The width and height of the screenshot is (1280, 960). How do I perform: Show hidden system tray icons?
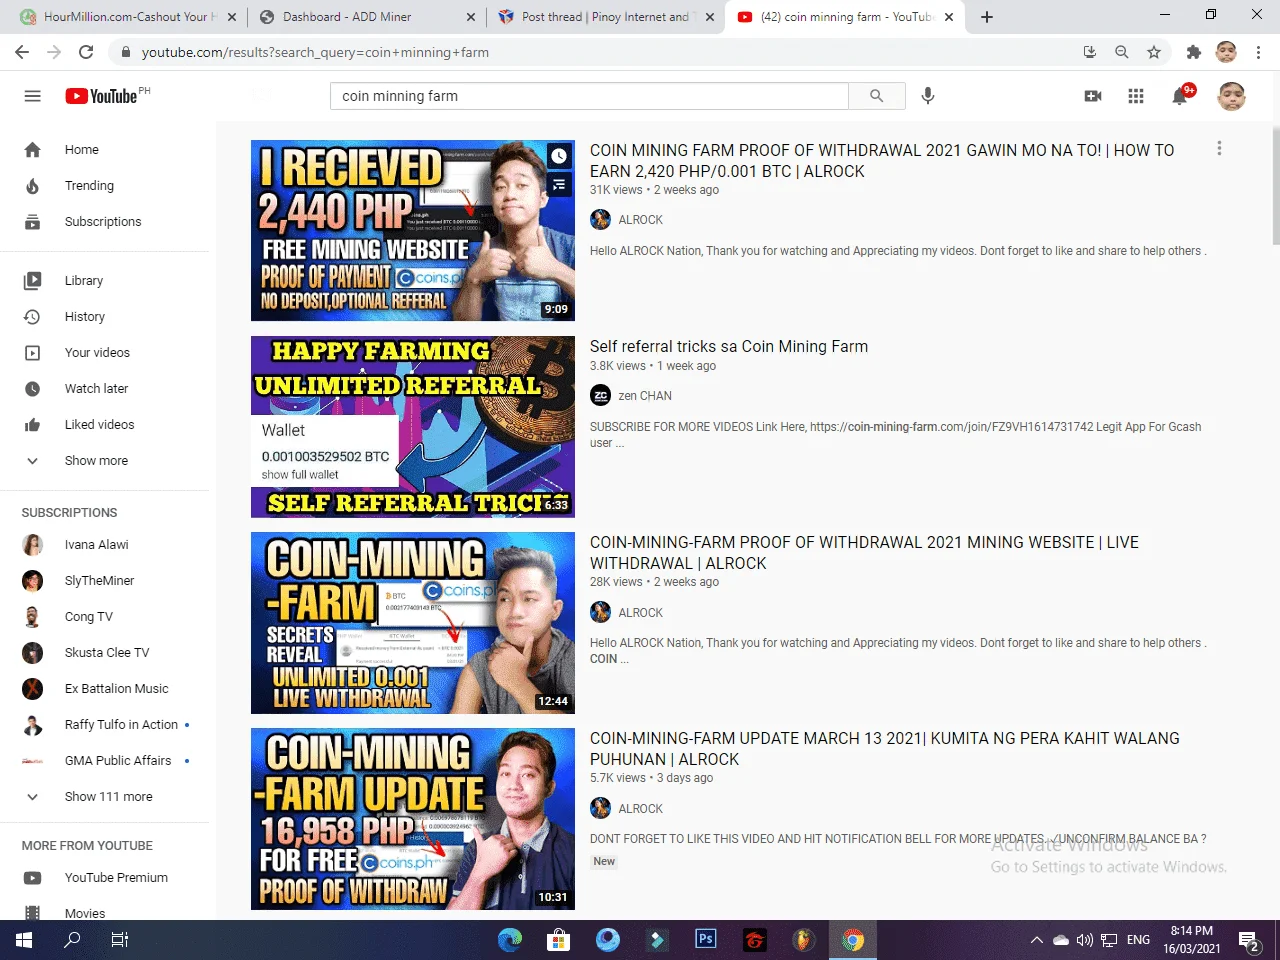click(1037, 940)
